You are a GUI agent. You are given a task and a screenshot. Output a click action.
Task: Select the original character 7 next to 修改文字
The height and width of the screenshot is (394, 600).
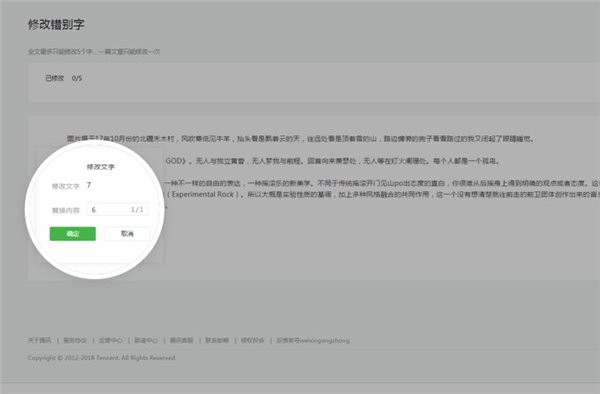(x=89, y=185)
